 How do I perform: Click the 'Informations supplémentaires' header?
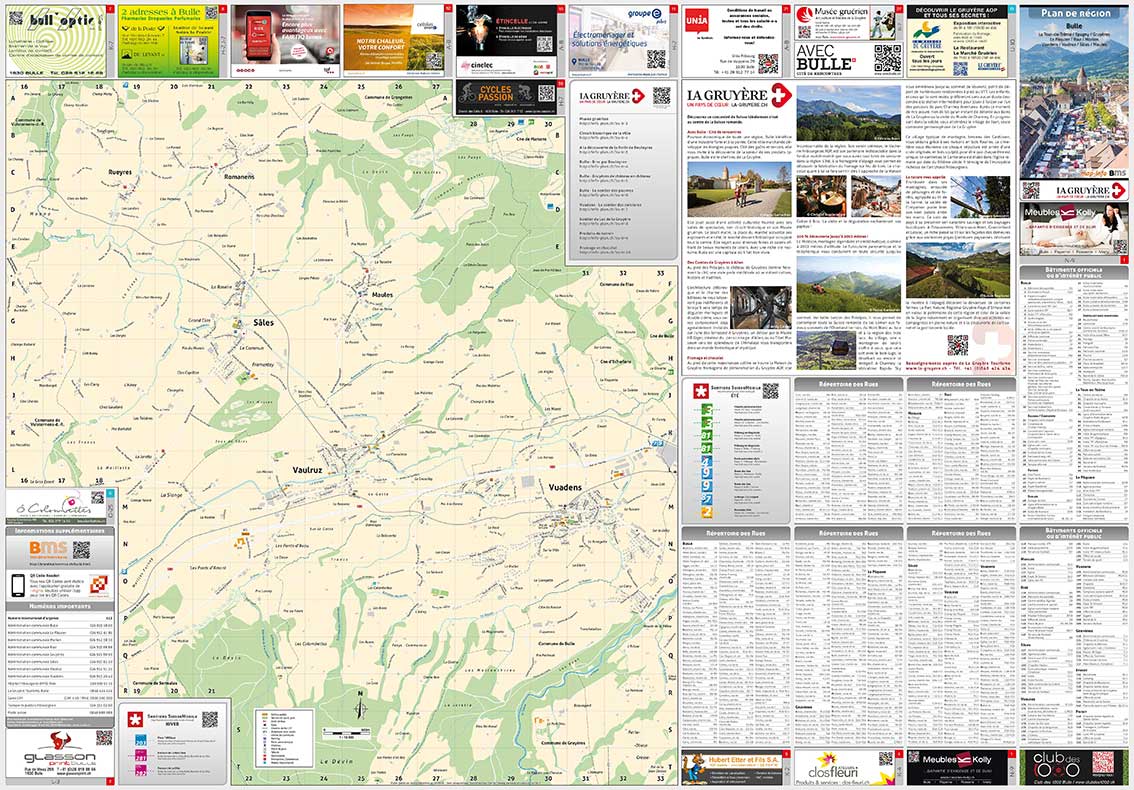point(60,530)
